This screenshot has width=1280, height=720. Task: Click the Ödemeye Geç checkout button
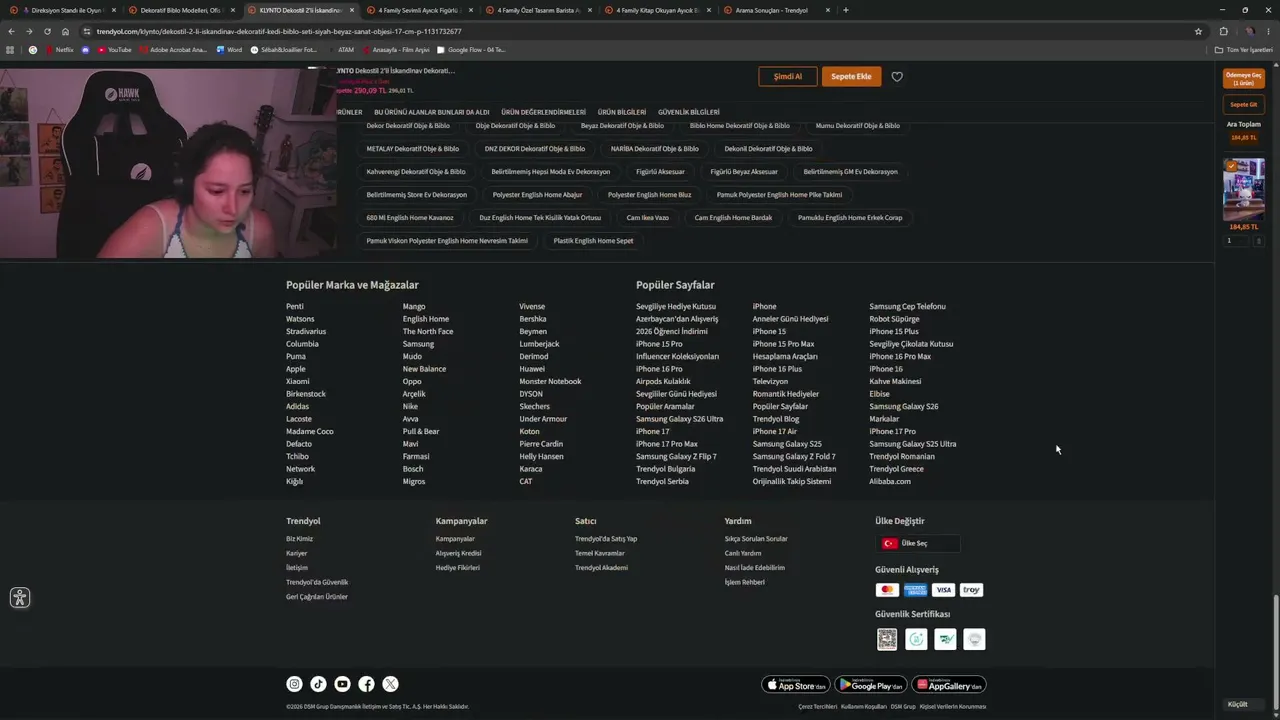coord(1244,78)
